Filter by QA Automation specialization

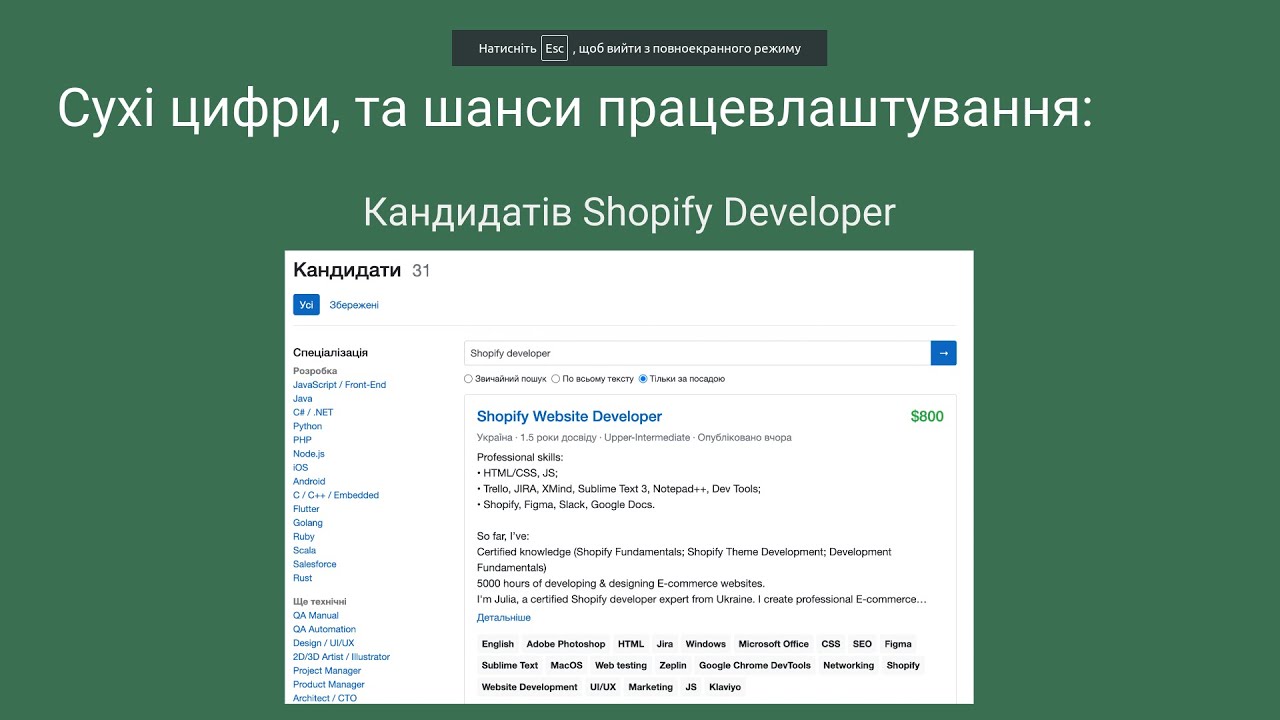click(324, 630)
